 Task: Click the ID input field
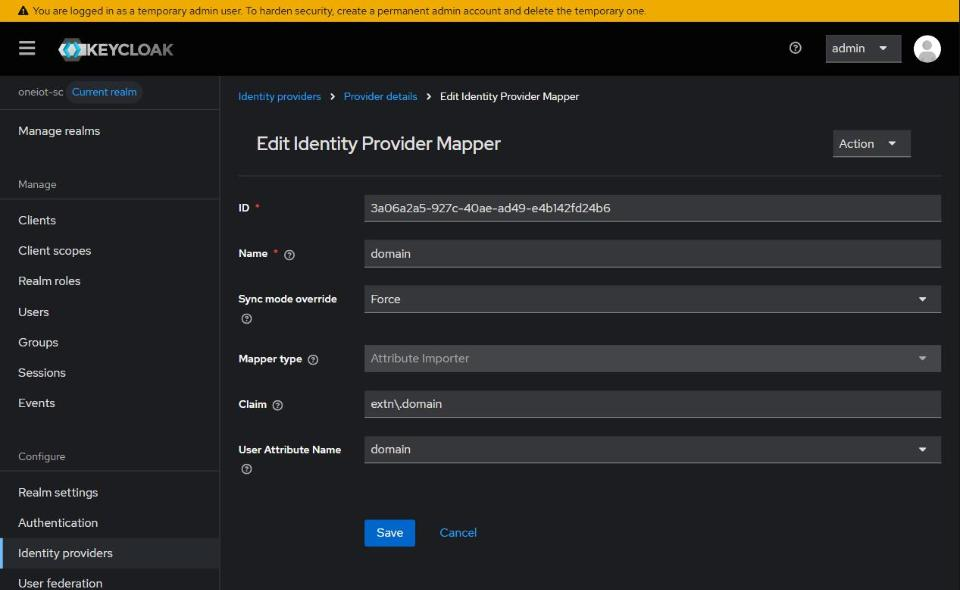point(652,208)
